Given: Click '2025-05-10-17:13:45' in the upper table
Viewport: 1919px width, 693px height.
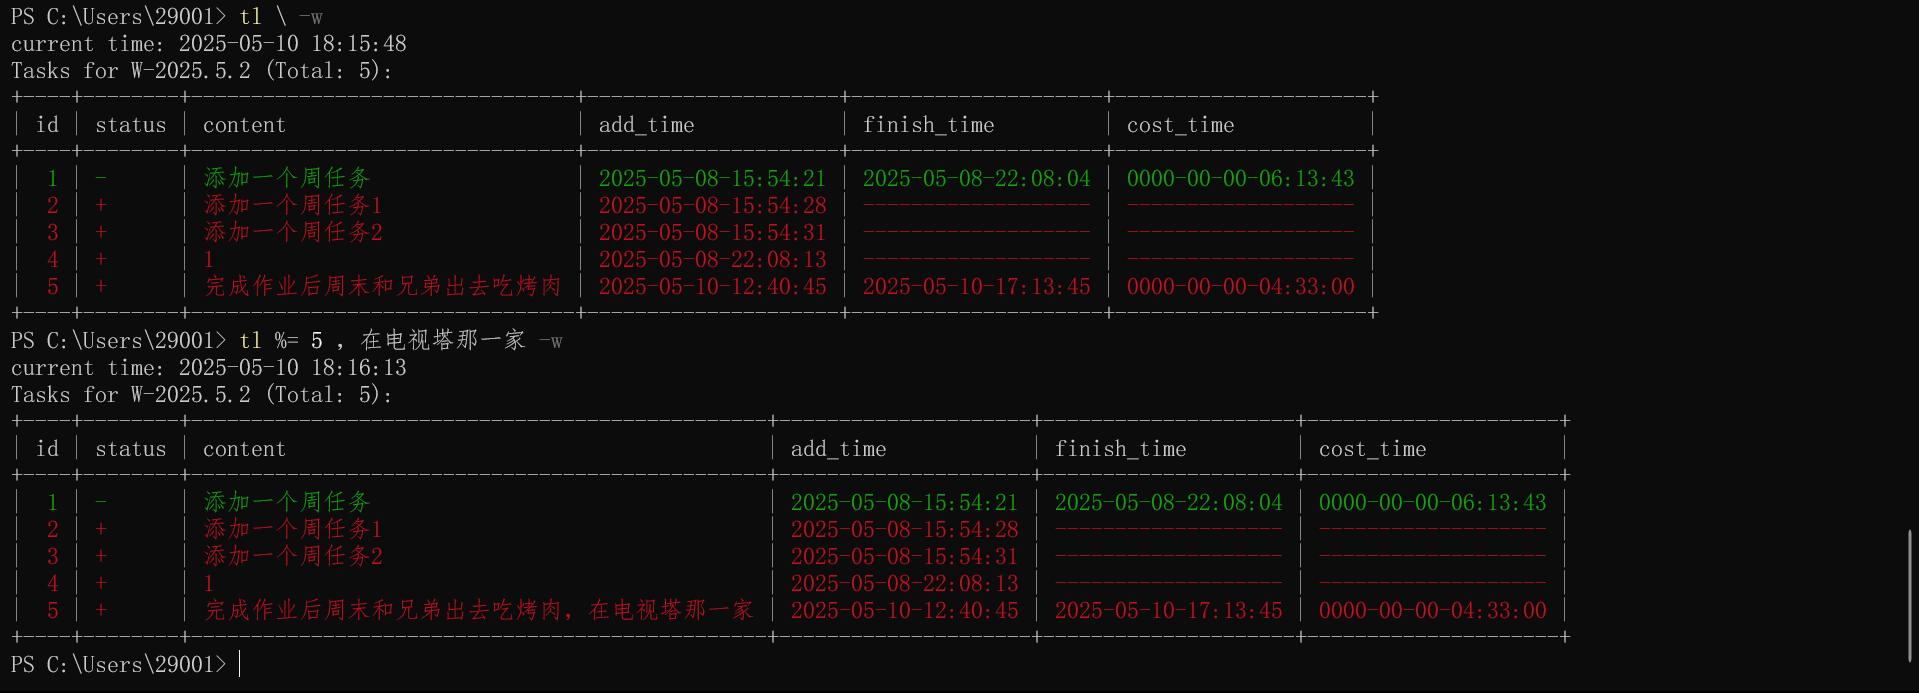Looking at the screenshot, I should (976, 286).
